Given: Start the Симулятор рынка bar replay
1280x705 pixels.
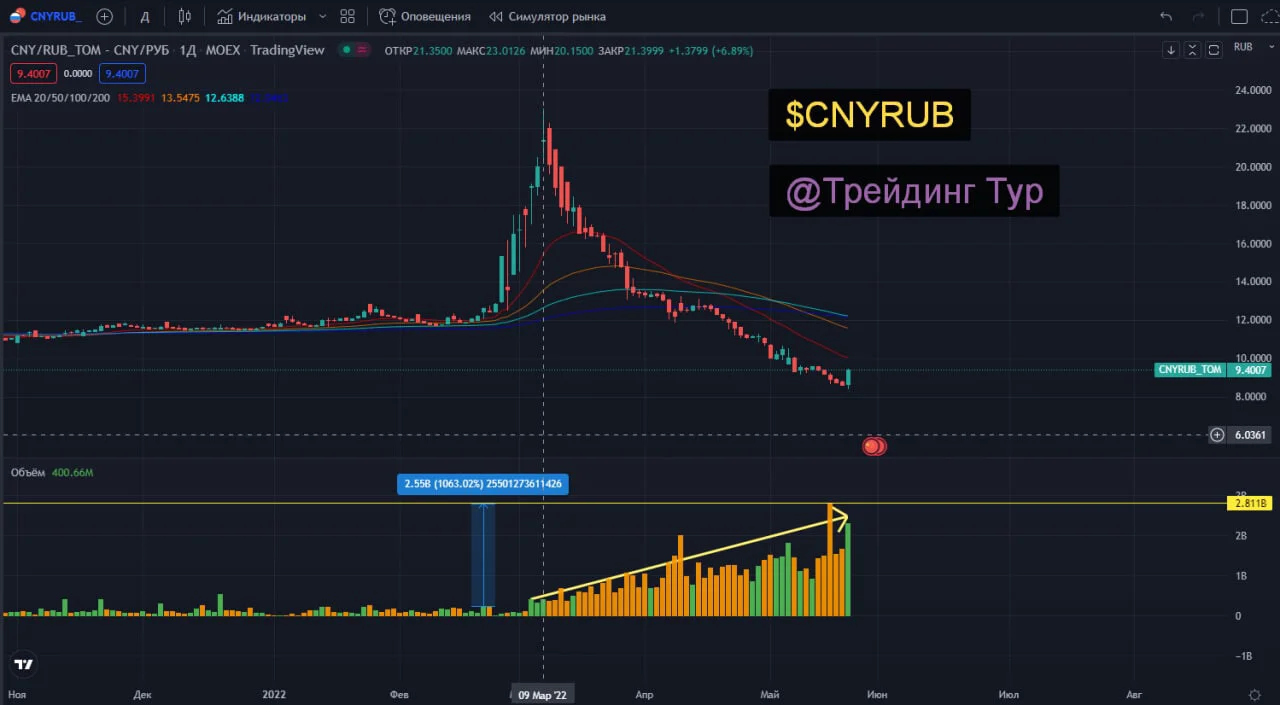Looking at the screenshot, I should click(x=547, y=16).
